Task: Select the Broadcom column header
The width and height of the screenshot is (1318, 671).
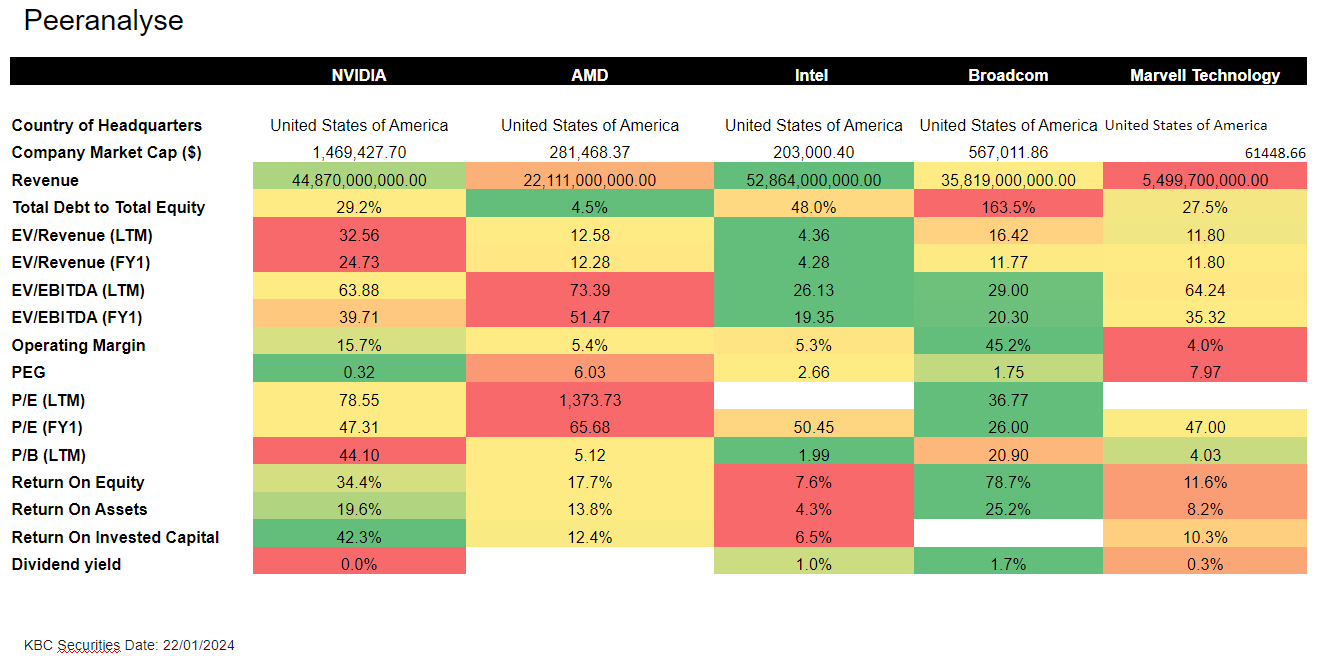Action: pyautogui.click(x=1008, y=75)
